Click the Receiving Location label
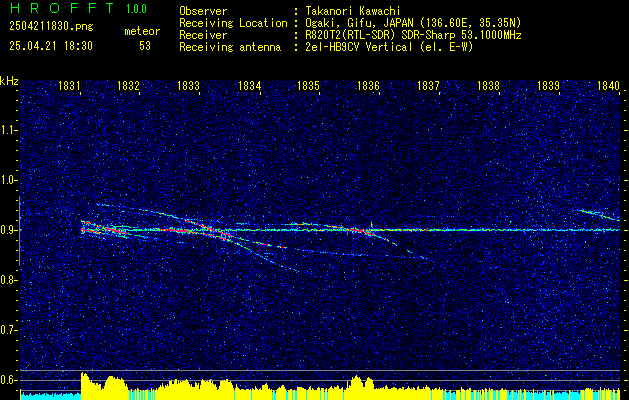 [x=233, y=23]
